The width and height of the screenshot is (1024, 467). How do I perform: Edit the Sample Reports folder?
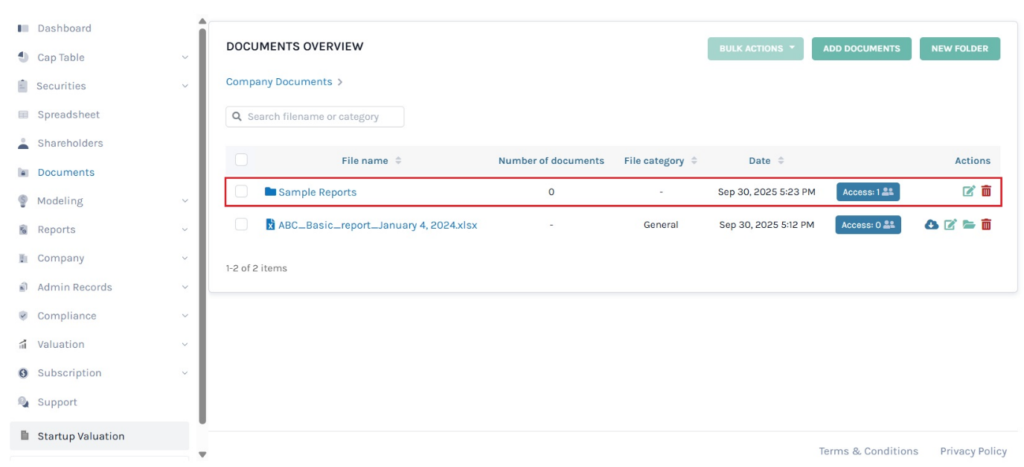click(968, 192)
